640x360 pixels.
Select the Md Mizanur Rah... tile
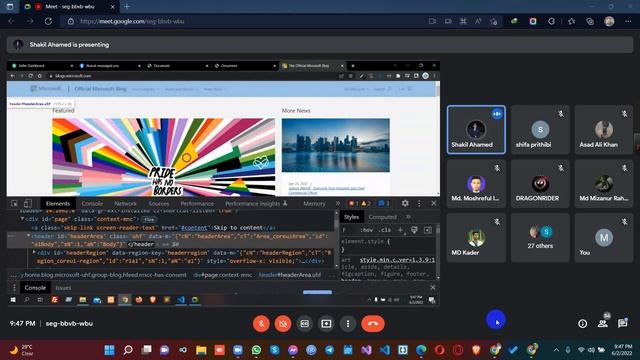[604, 184]
